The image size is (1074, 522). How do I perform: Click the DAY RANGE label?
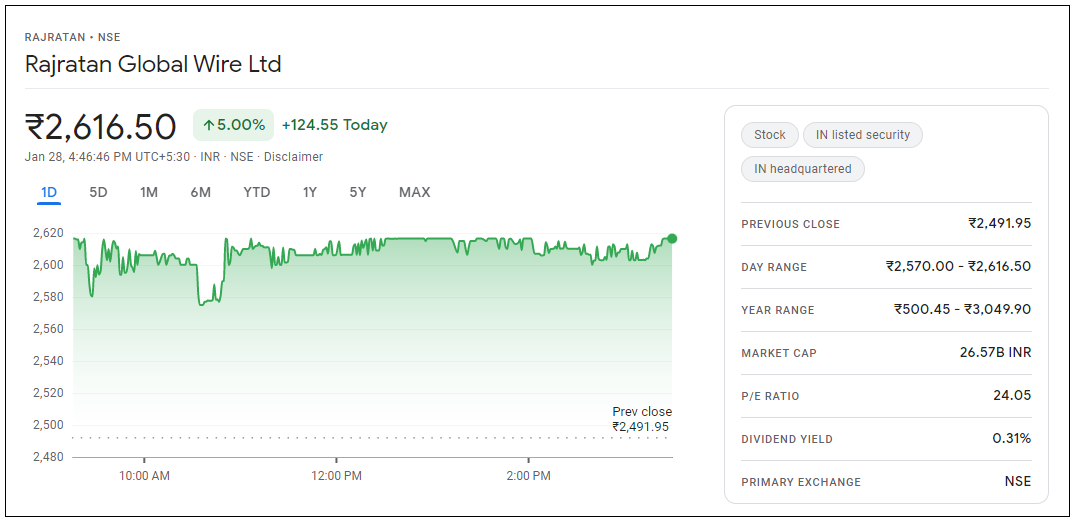[x=774, y=268]
